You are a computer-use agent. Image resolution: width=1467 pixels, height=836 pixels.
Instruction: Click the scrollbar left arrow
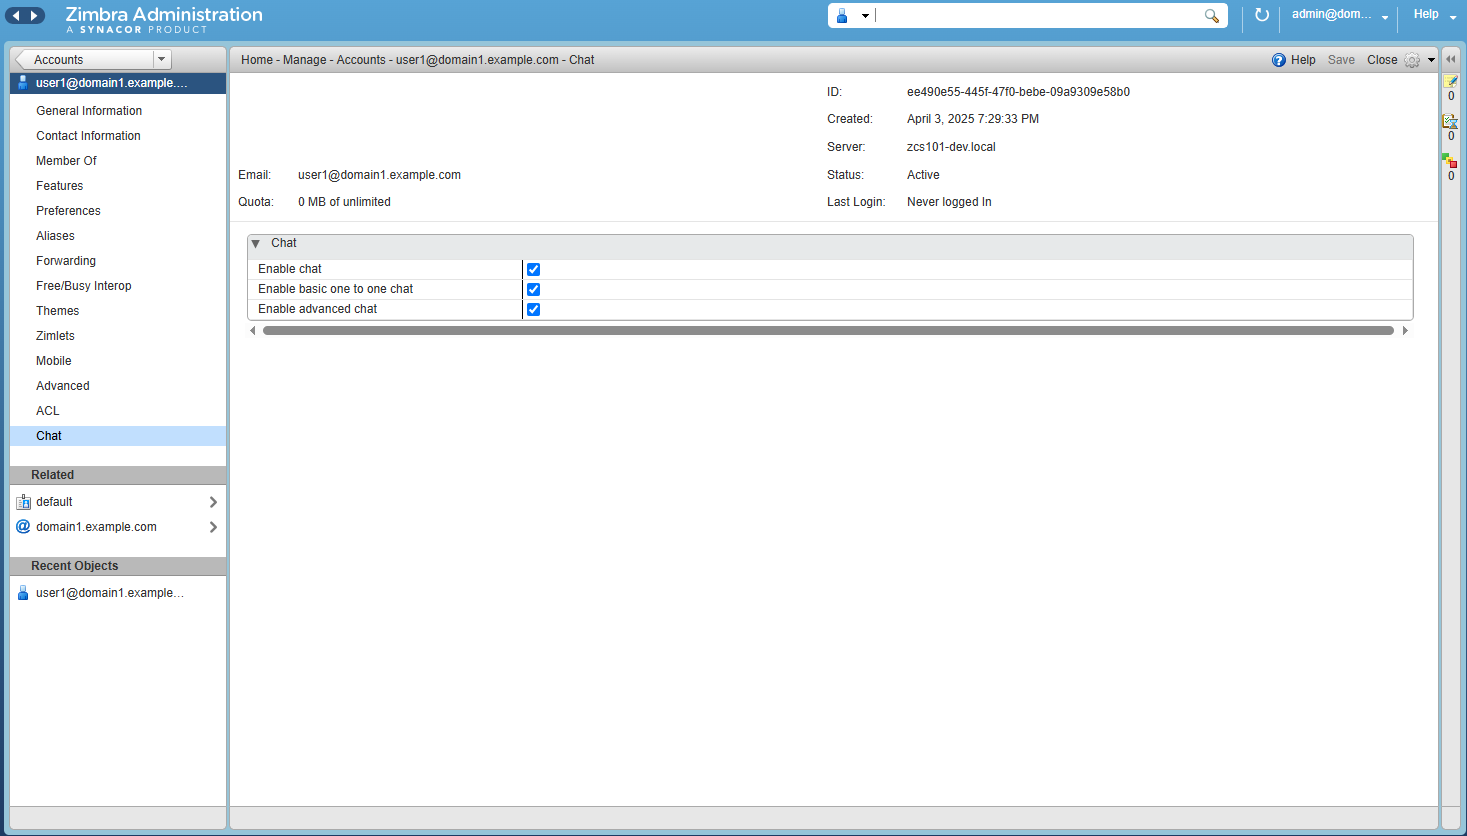(x=253, y=331)
